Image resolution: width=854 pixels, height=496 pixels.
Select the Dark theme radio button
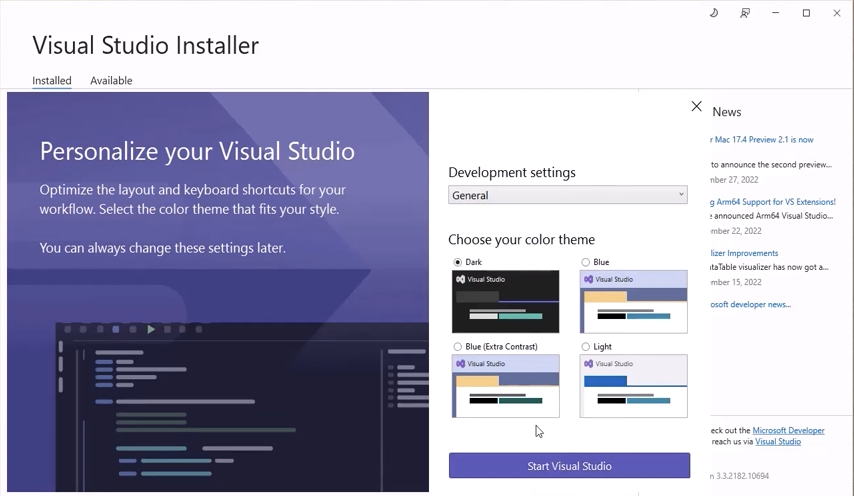[458, 262]
